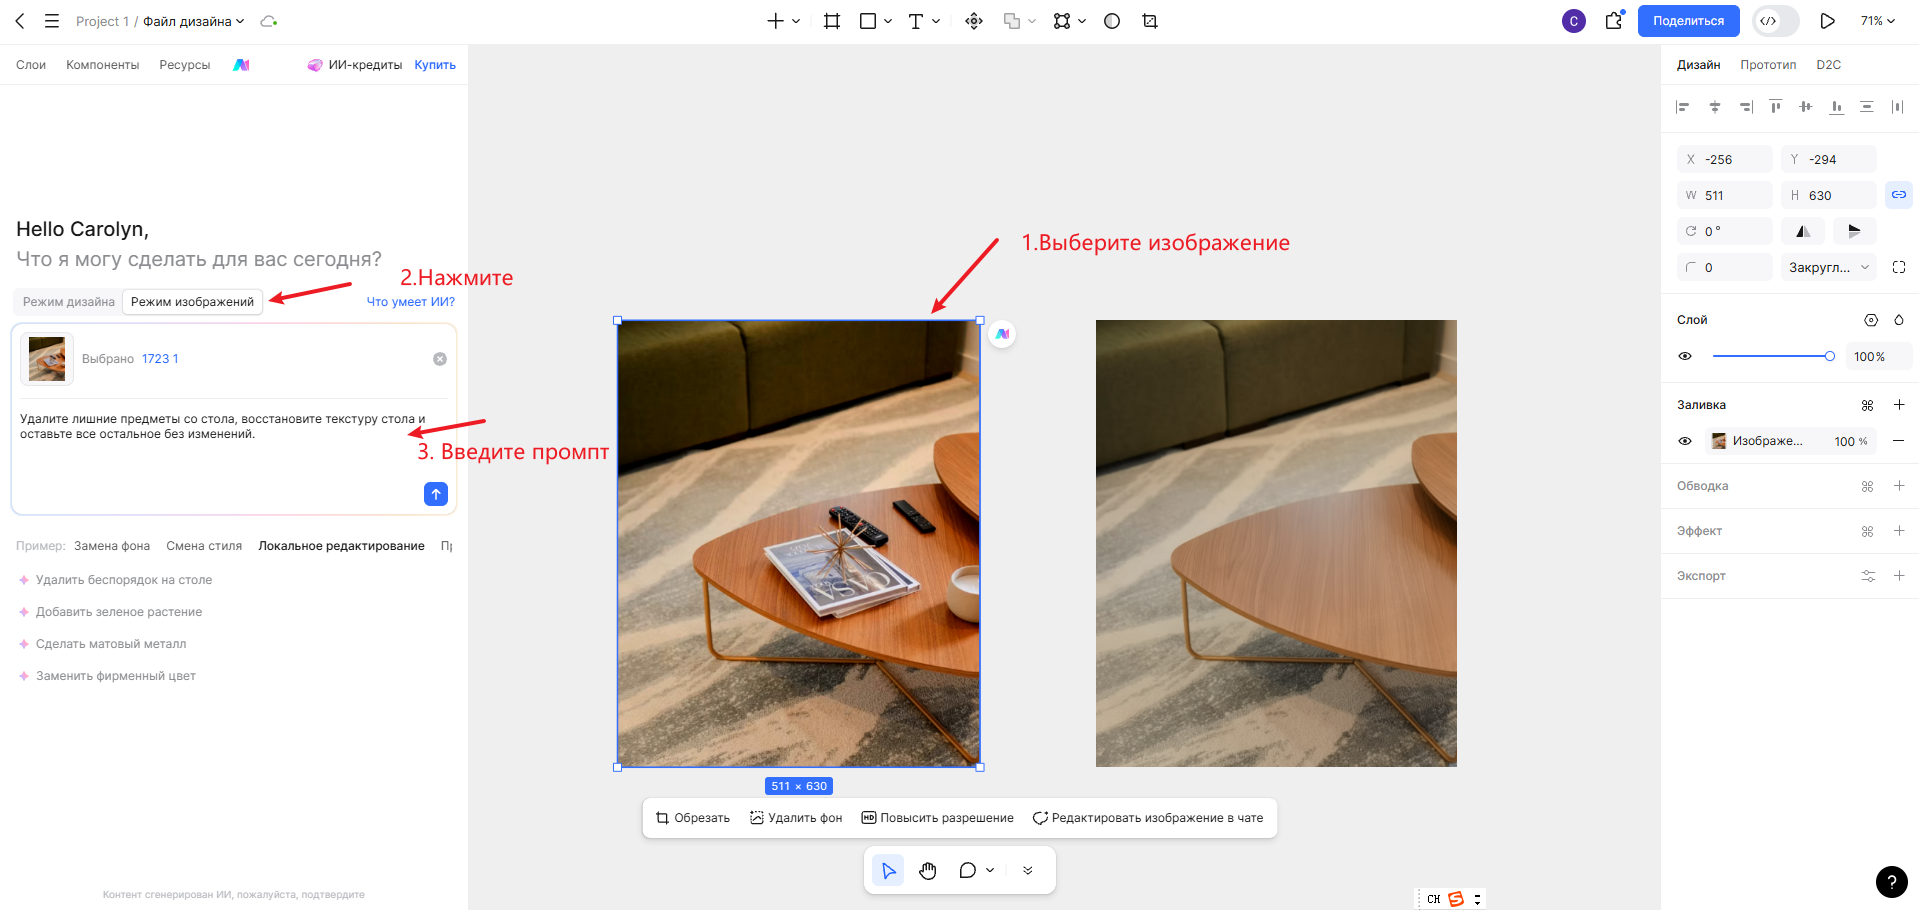1919x910 pixels.
Task: Toggle the code mode switch
Action: point(1775,21)
